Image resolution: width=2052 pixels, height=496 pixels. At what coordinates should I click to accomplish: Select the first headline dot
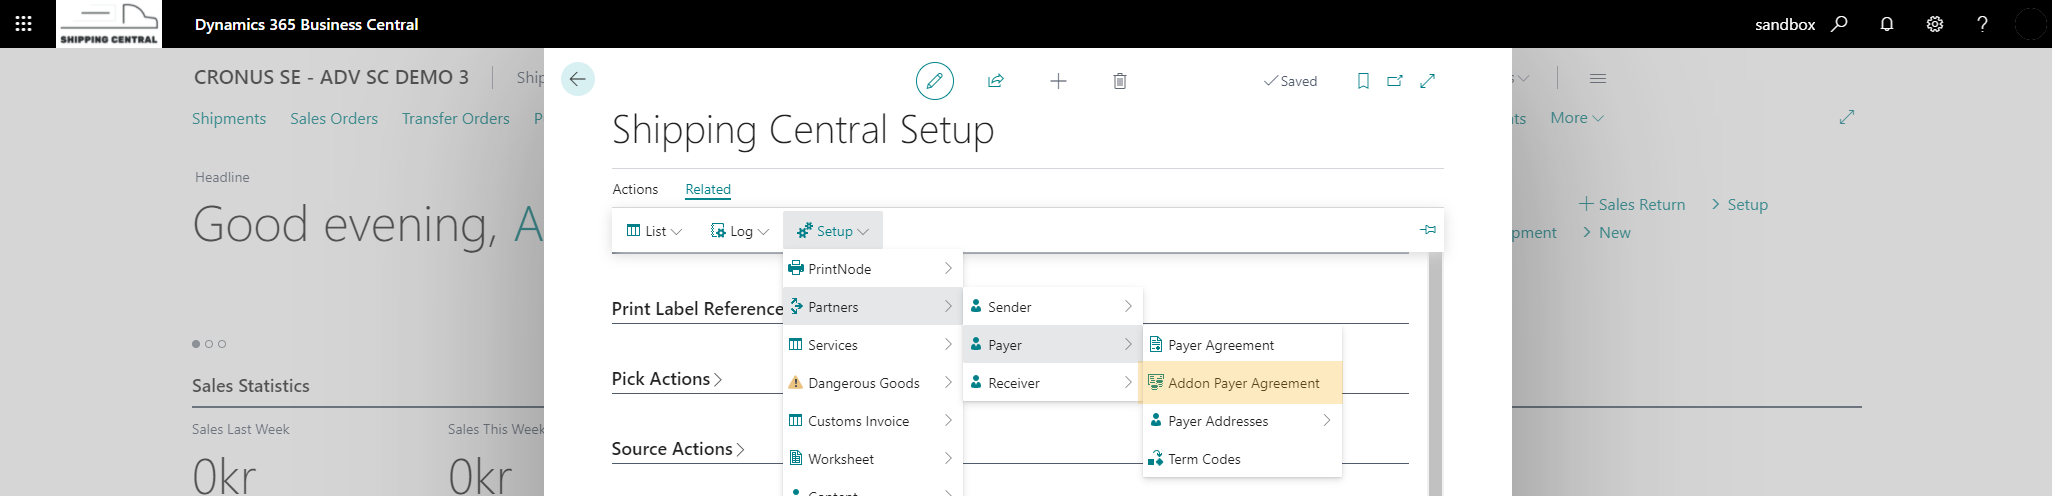click(196, 344)
